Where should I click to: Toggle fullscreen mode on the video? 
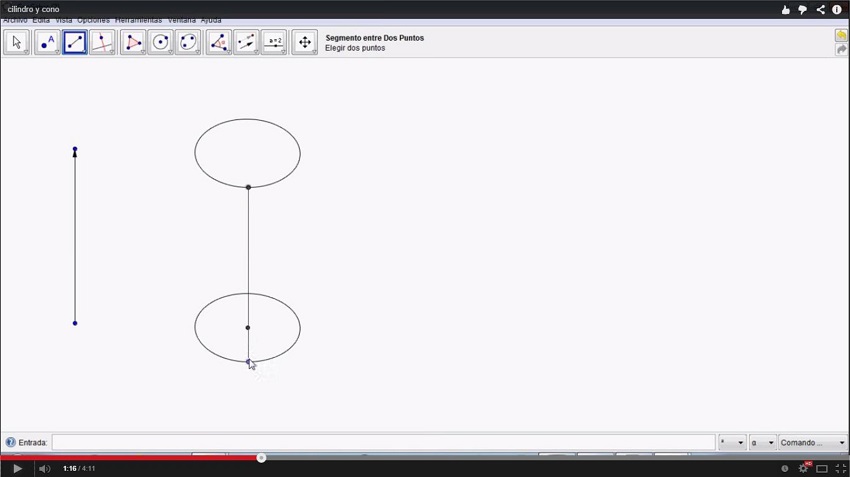(x=840, y=468)
